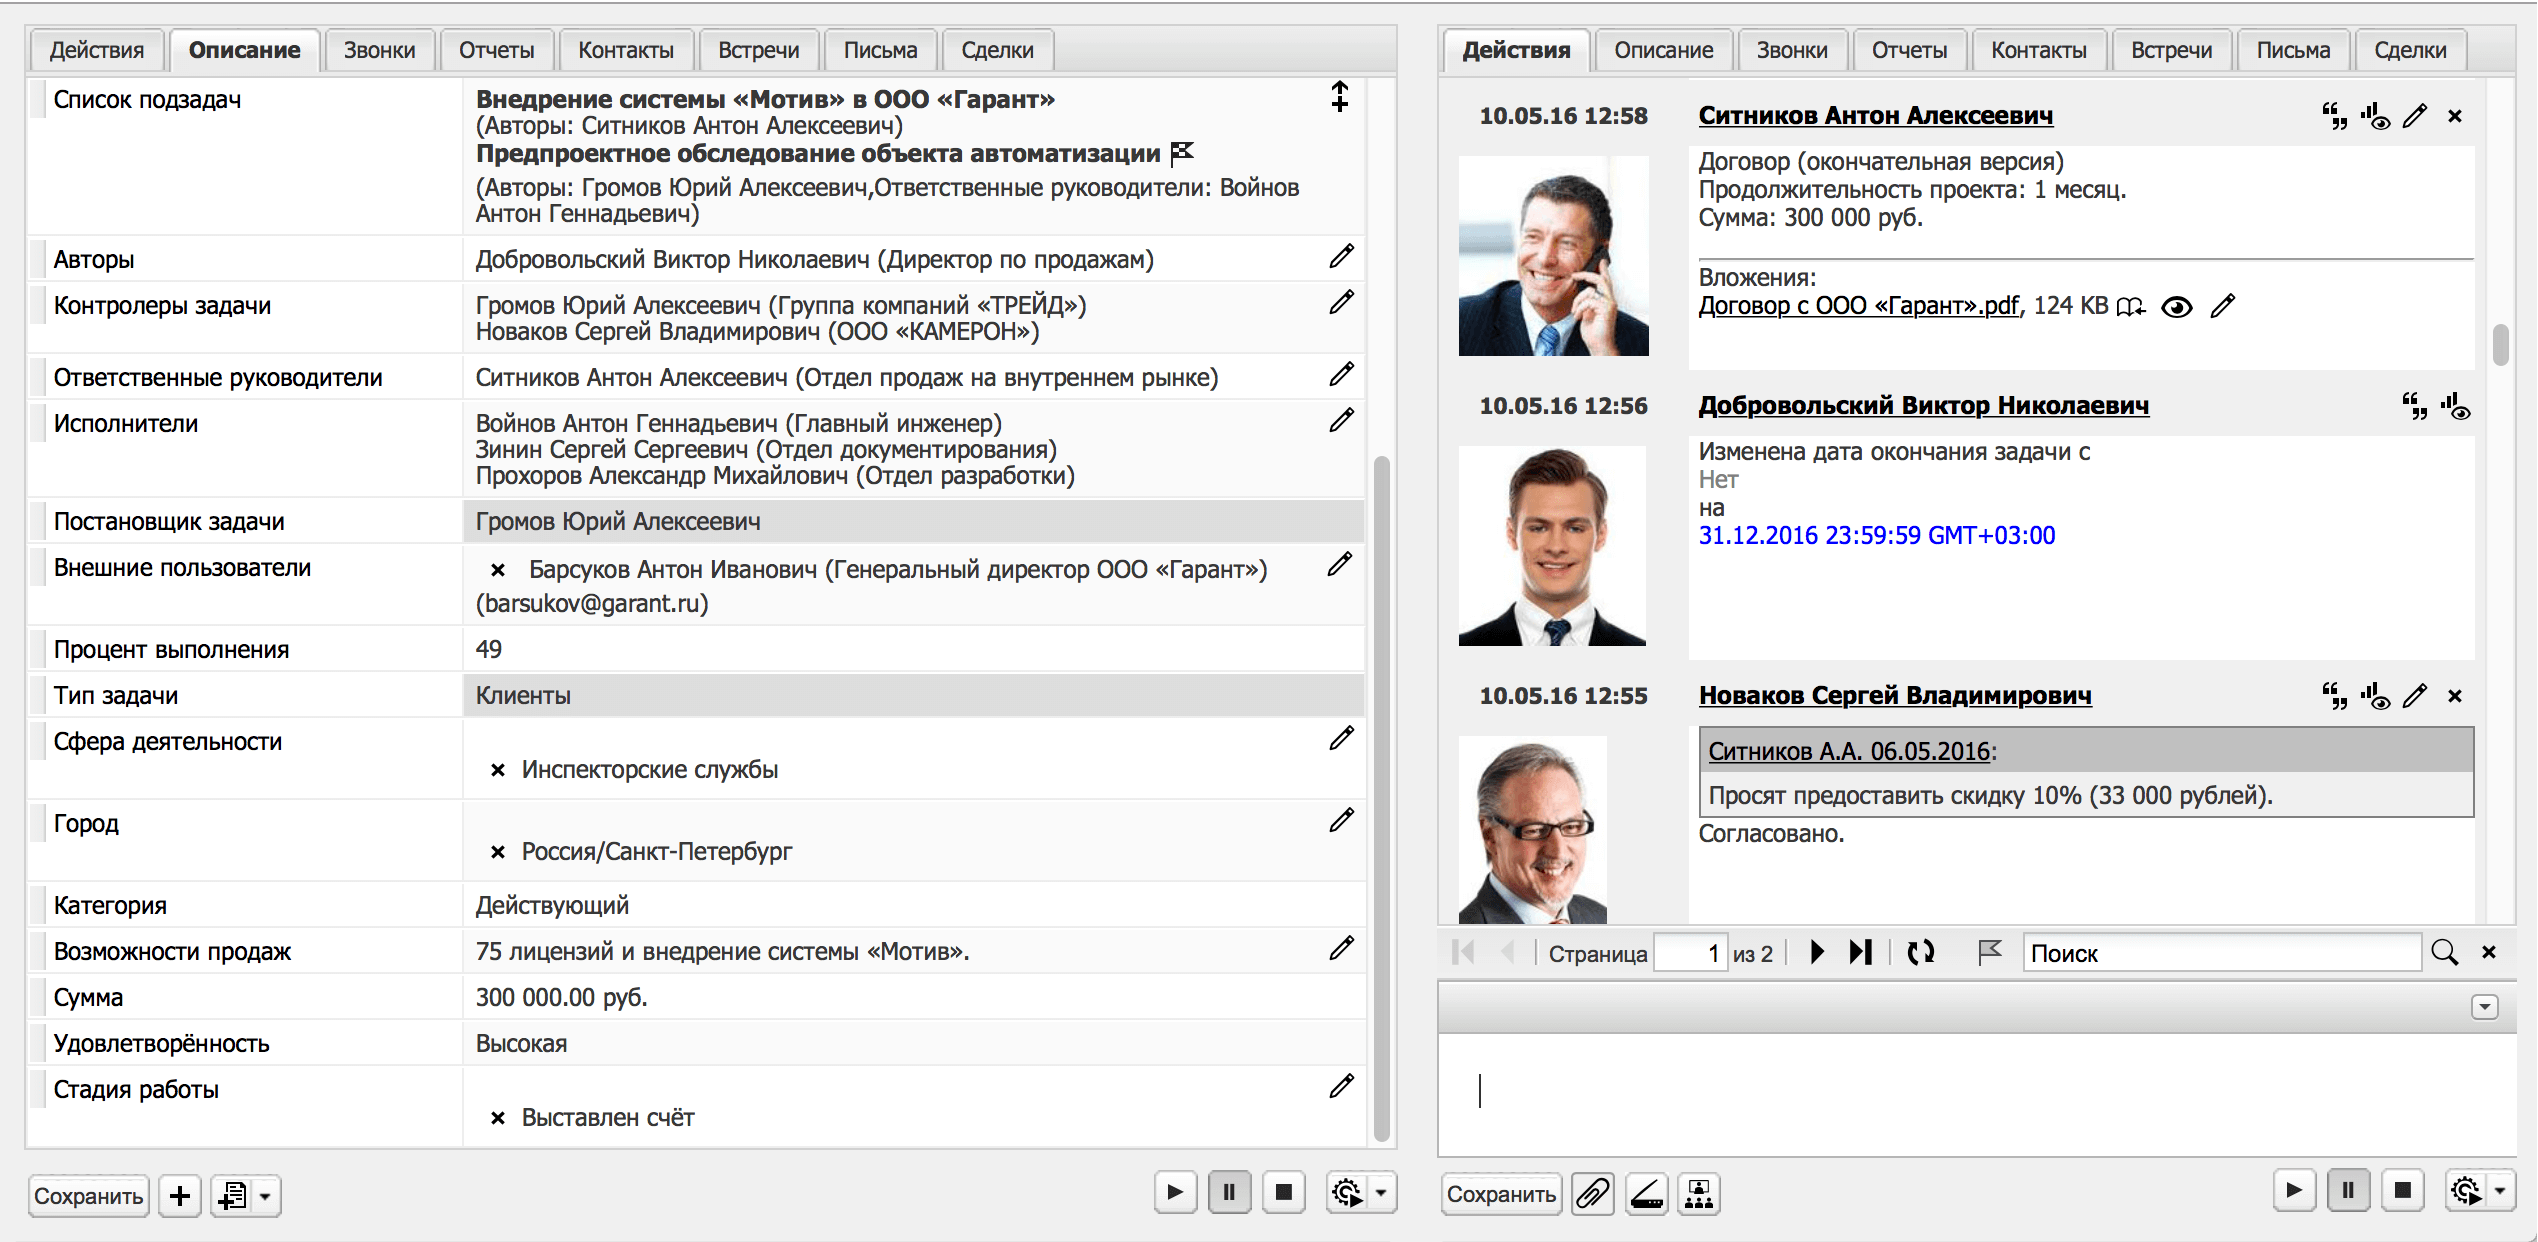Open dropdown arrow next to add-subtask button
This screenshot has width=2538, height=1242.
click(x=265, y=1196)
